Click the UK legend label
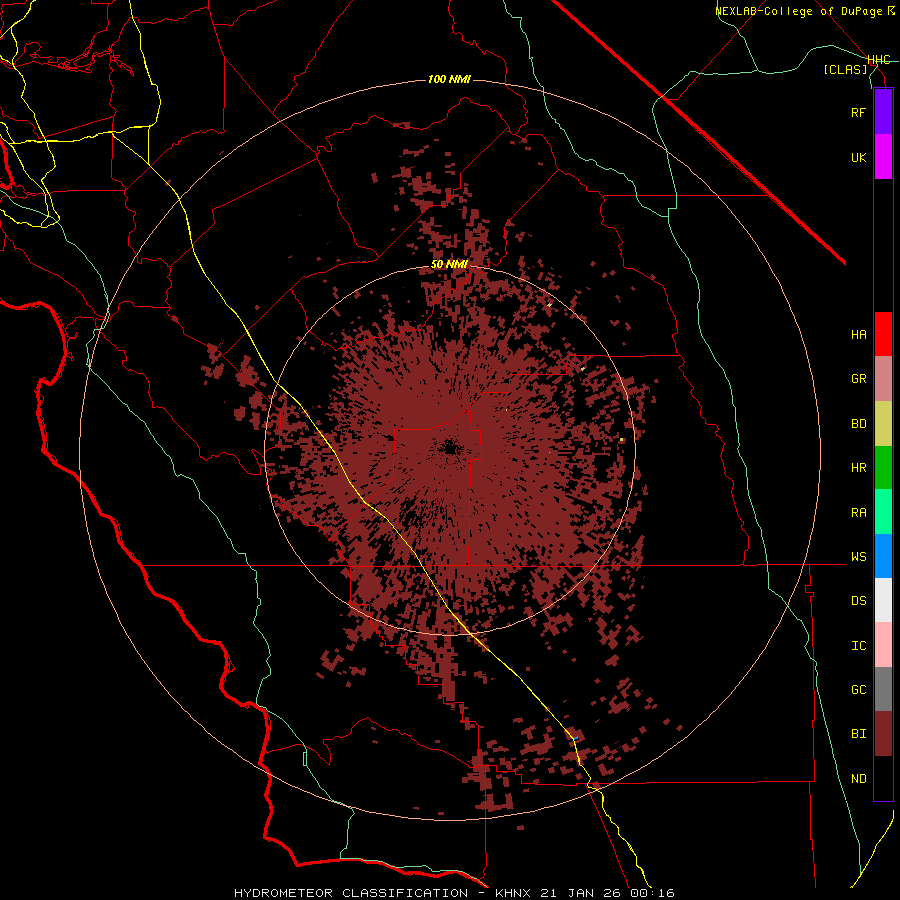This screenshot has height=900, width=900. click(859, 157)
